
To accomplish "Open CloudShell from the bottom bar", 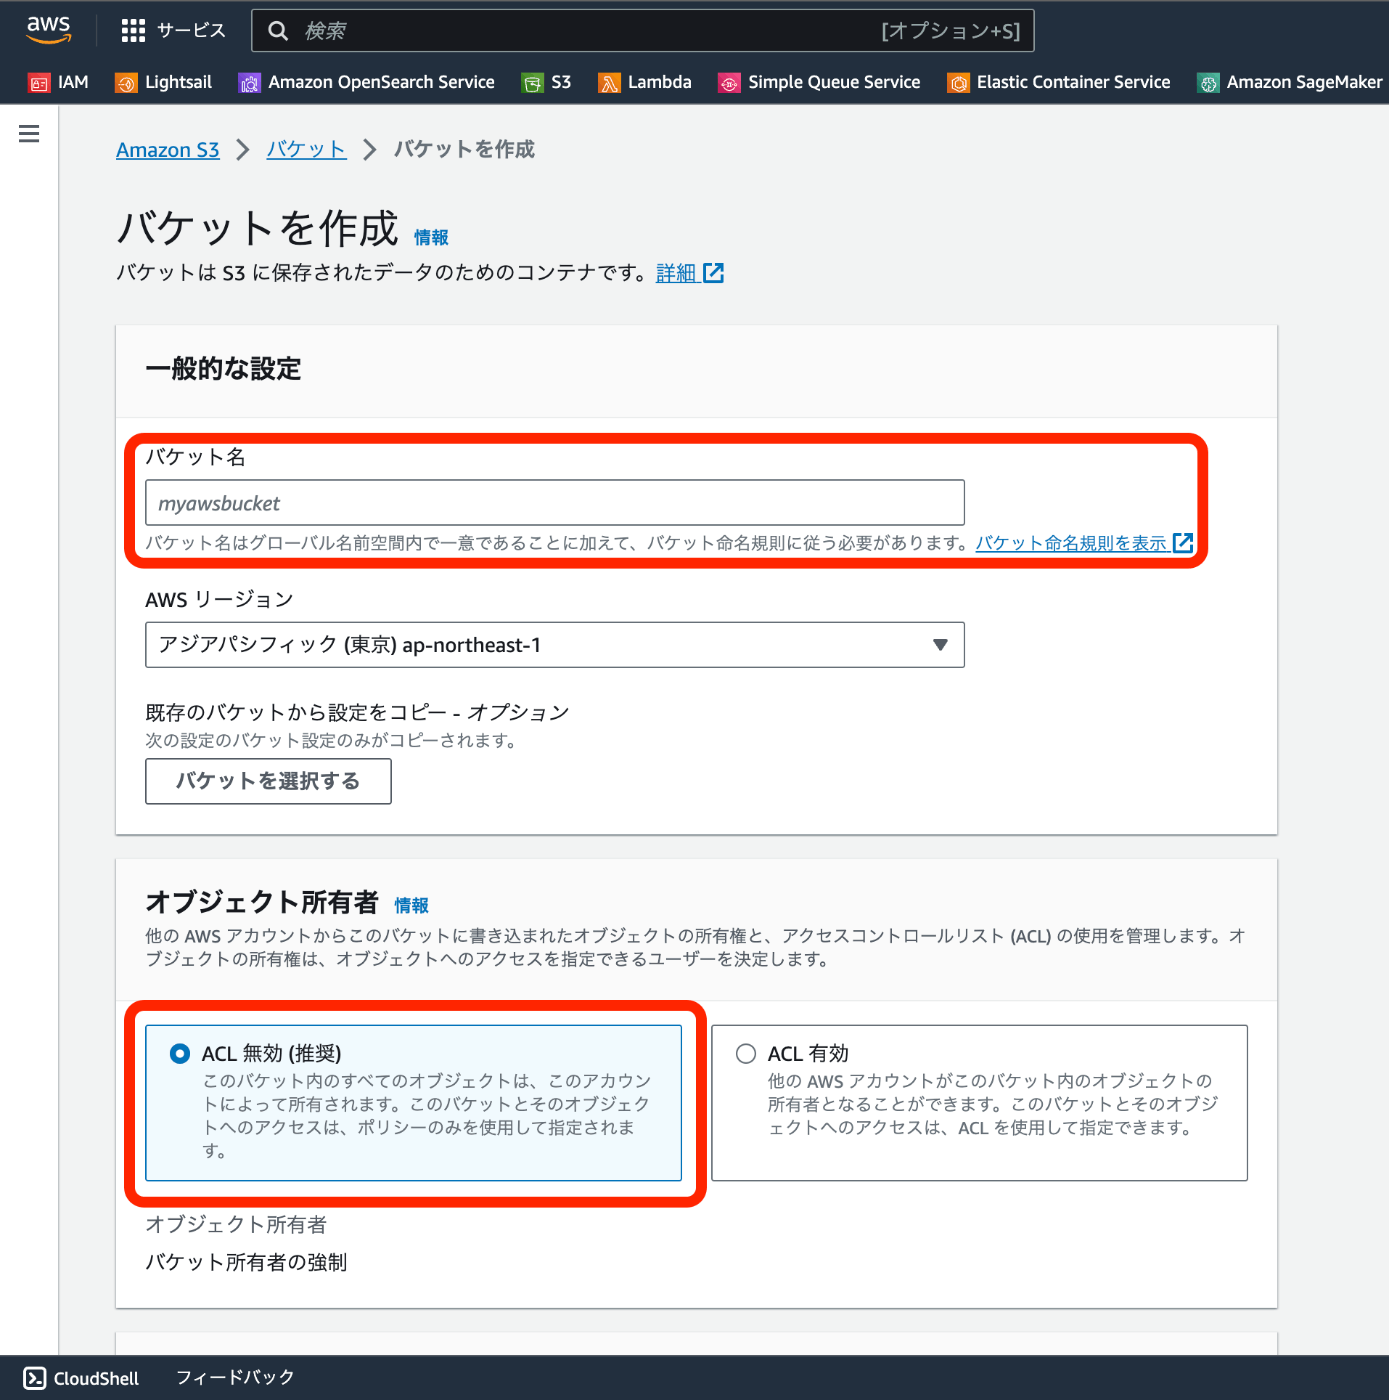I will [80, 1377].
